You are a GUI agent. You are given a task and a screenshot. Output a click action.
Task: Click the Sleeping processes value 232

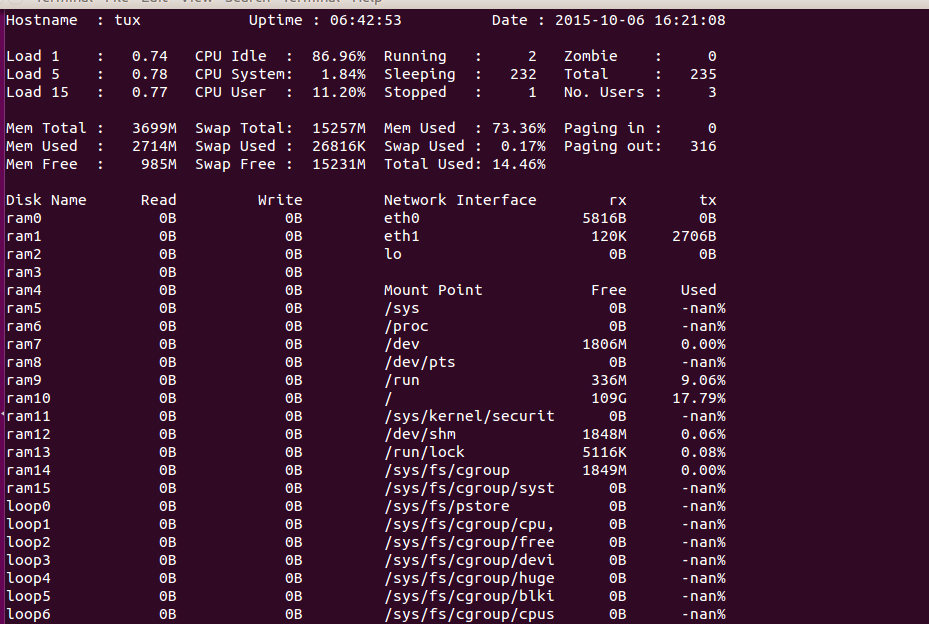click(x=522, y=74)
